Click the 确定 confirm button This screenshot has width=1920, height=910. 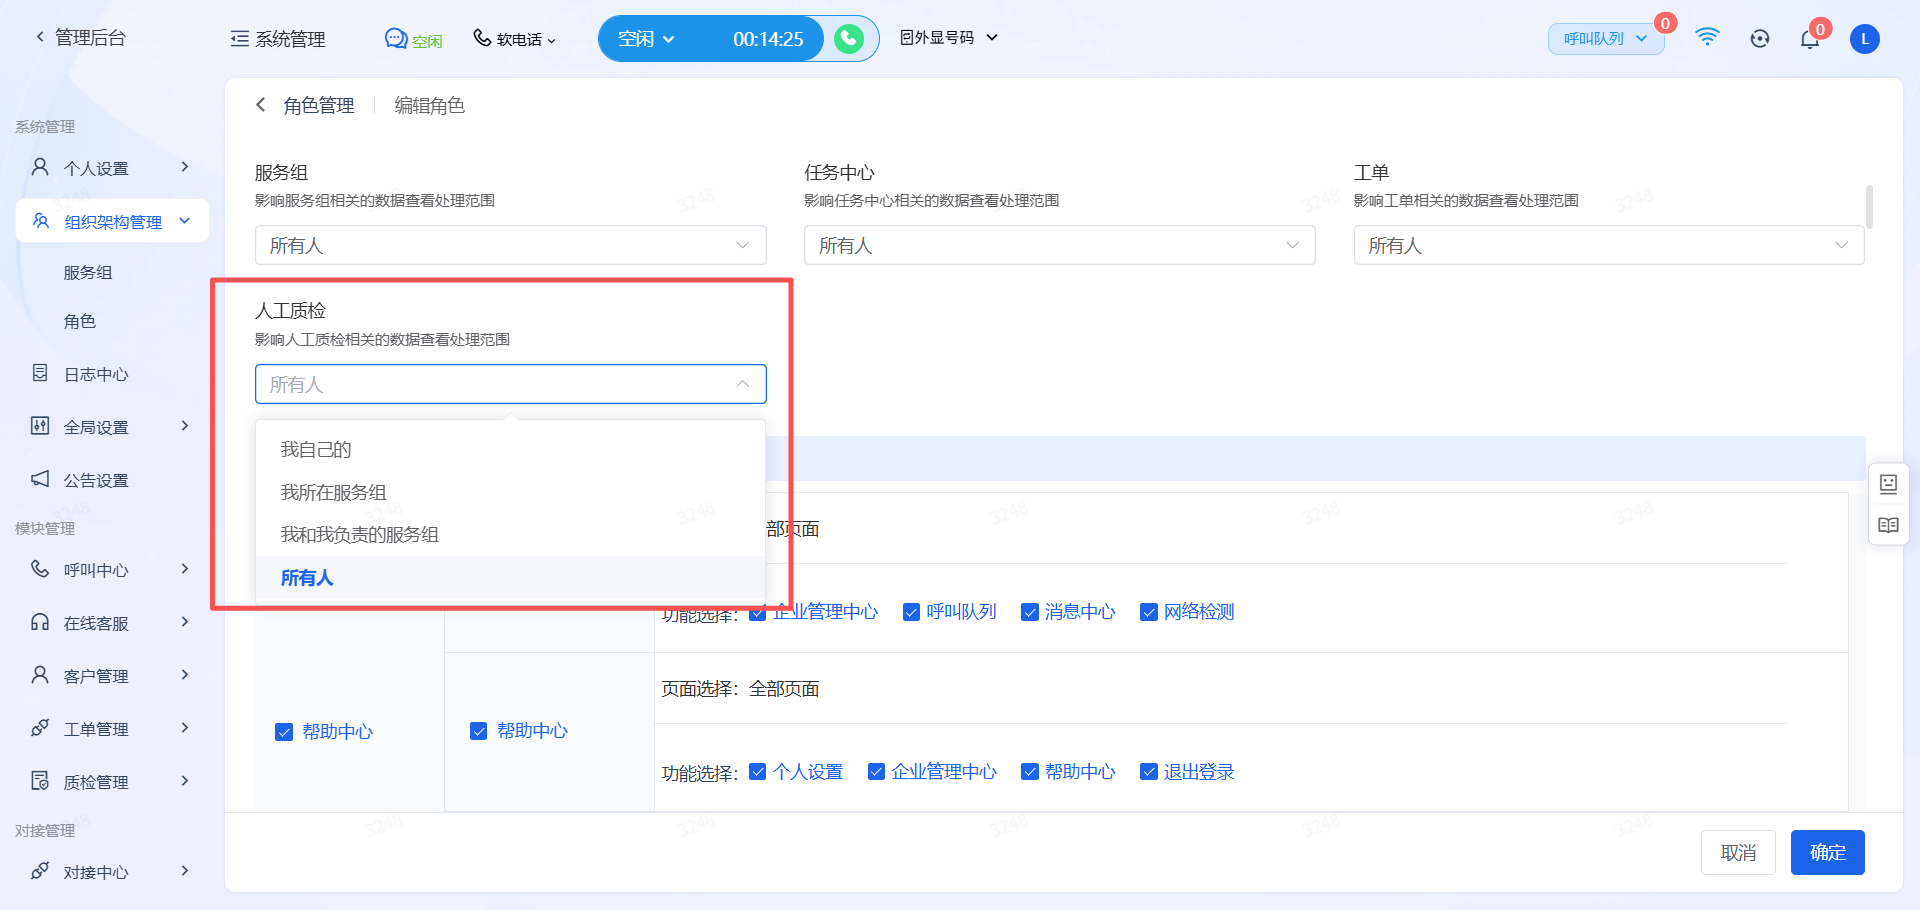point(1827,852)
